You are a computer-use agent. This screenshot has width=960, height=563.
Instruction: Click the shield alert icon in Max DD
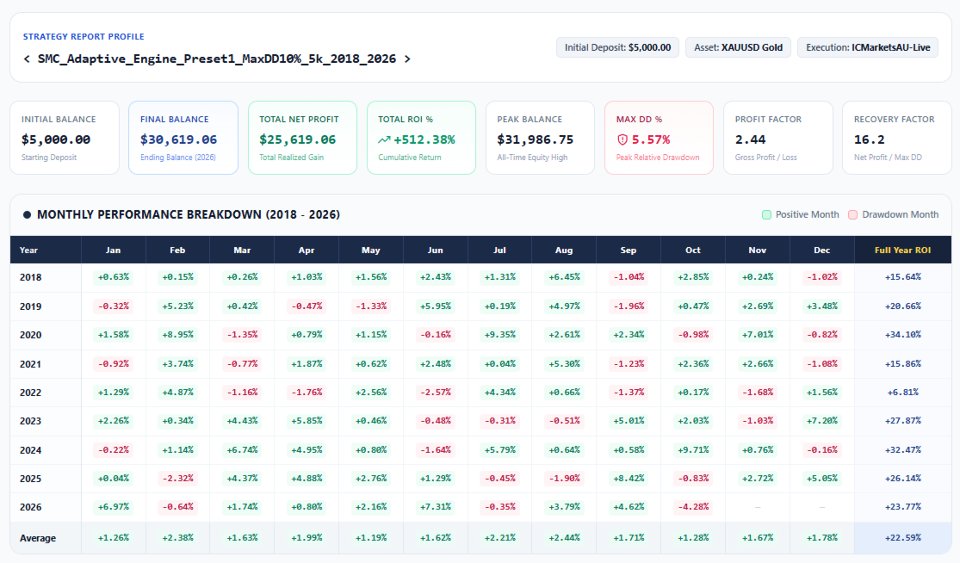(x=622, y=140)
